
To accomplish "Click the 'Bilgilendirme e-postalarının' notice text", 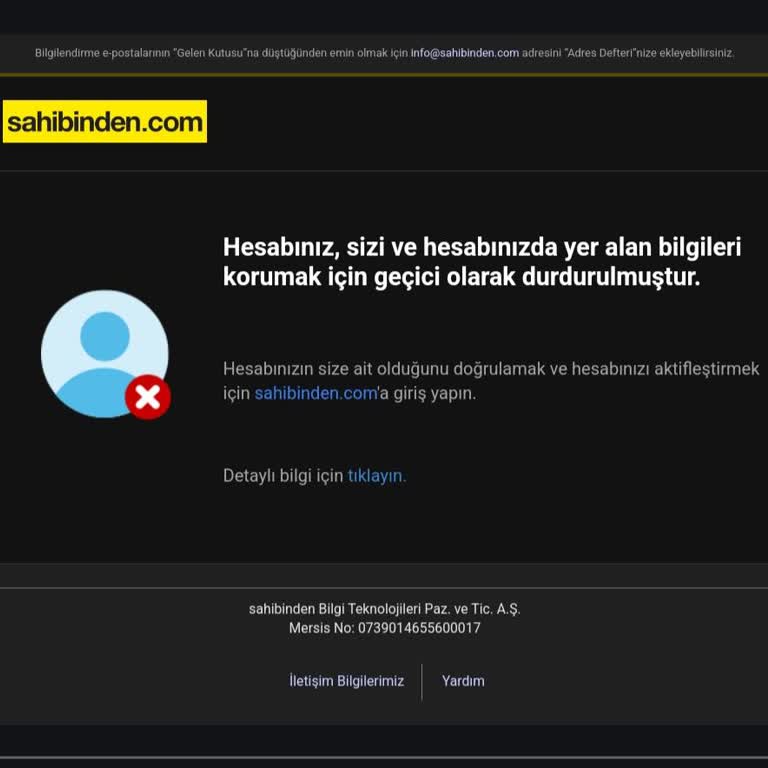I will 384,53.
